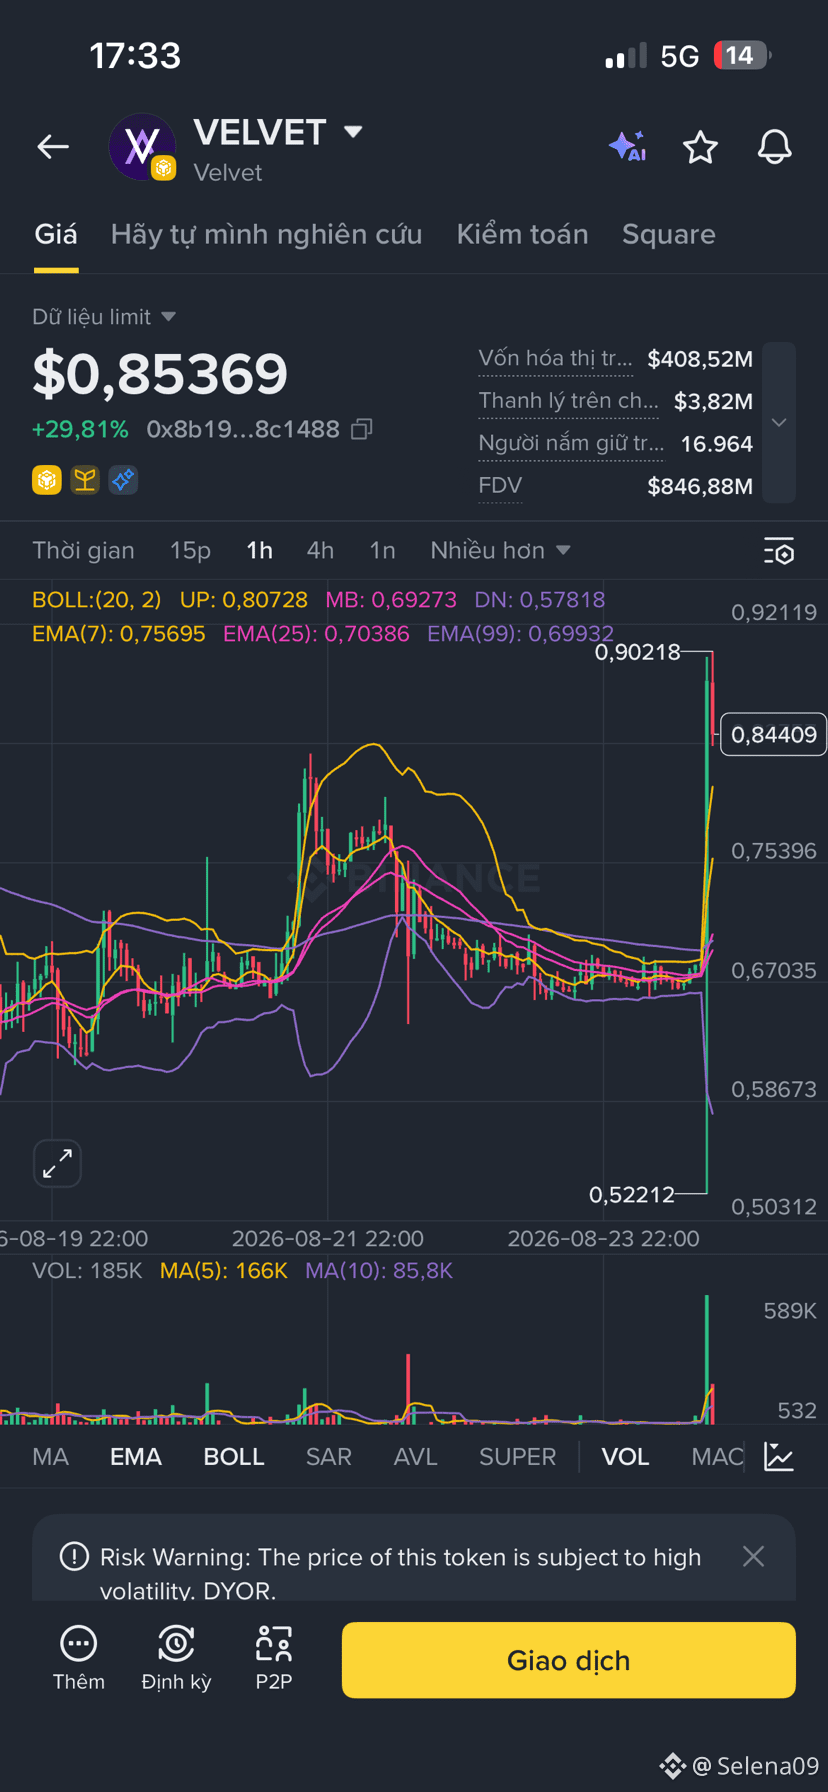Toggle the VOL indicator

click(625, 1456)
